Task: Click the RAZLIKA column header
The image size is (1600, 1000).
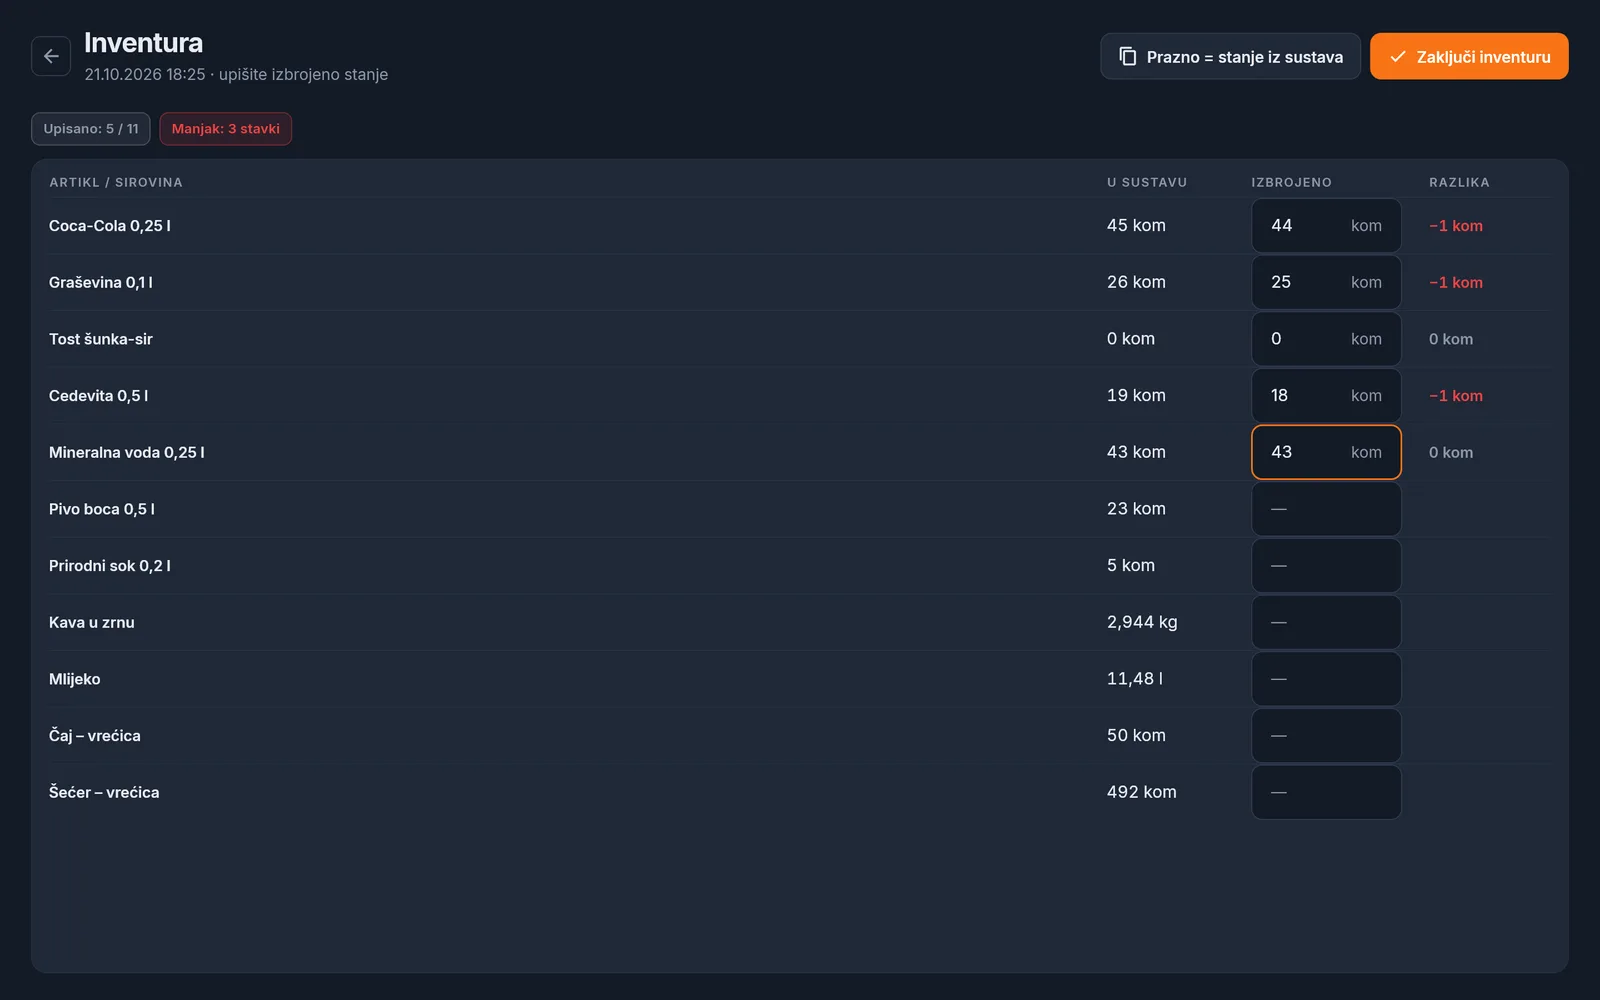Action: 1459,182
